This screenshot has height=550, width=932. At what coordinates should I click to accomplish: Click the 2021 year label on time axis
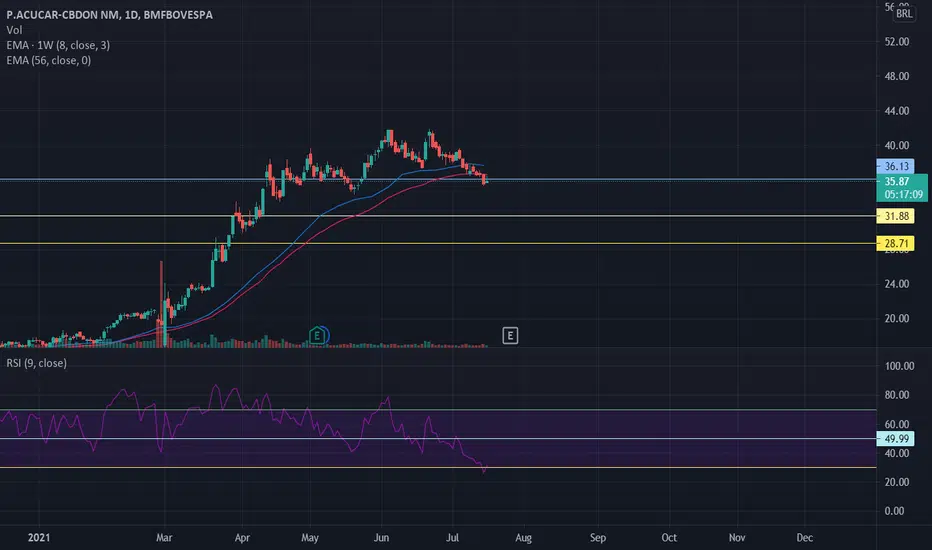pyautogui.click(x=39, y=538)
